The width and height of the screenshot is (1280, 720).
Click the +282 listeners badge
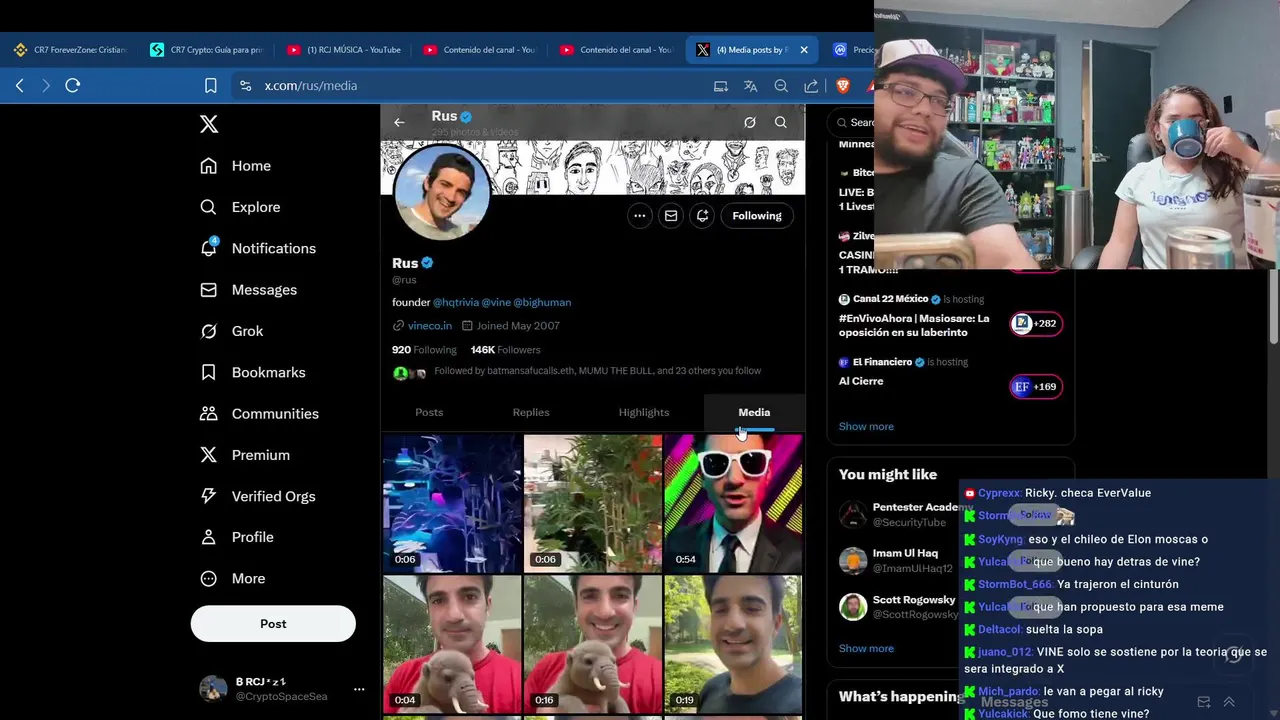[1036, 323]
